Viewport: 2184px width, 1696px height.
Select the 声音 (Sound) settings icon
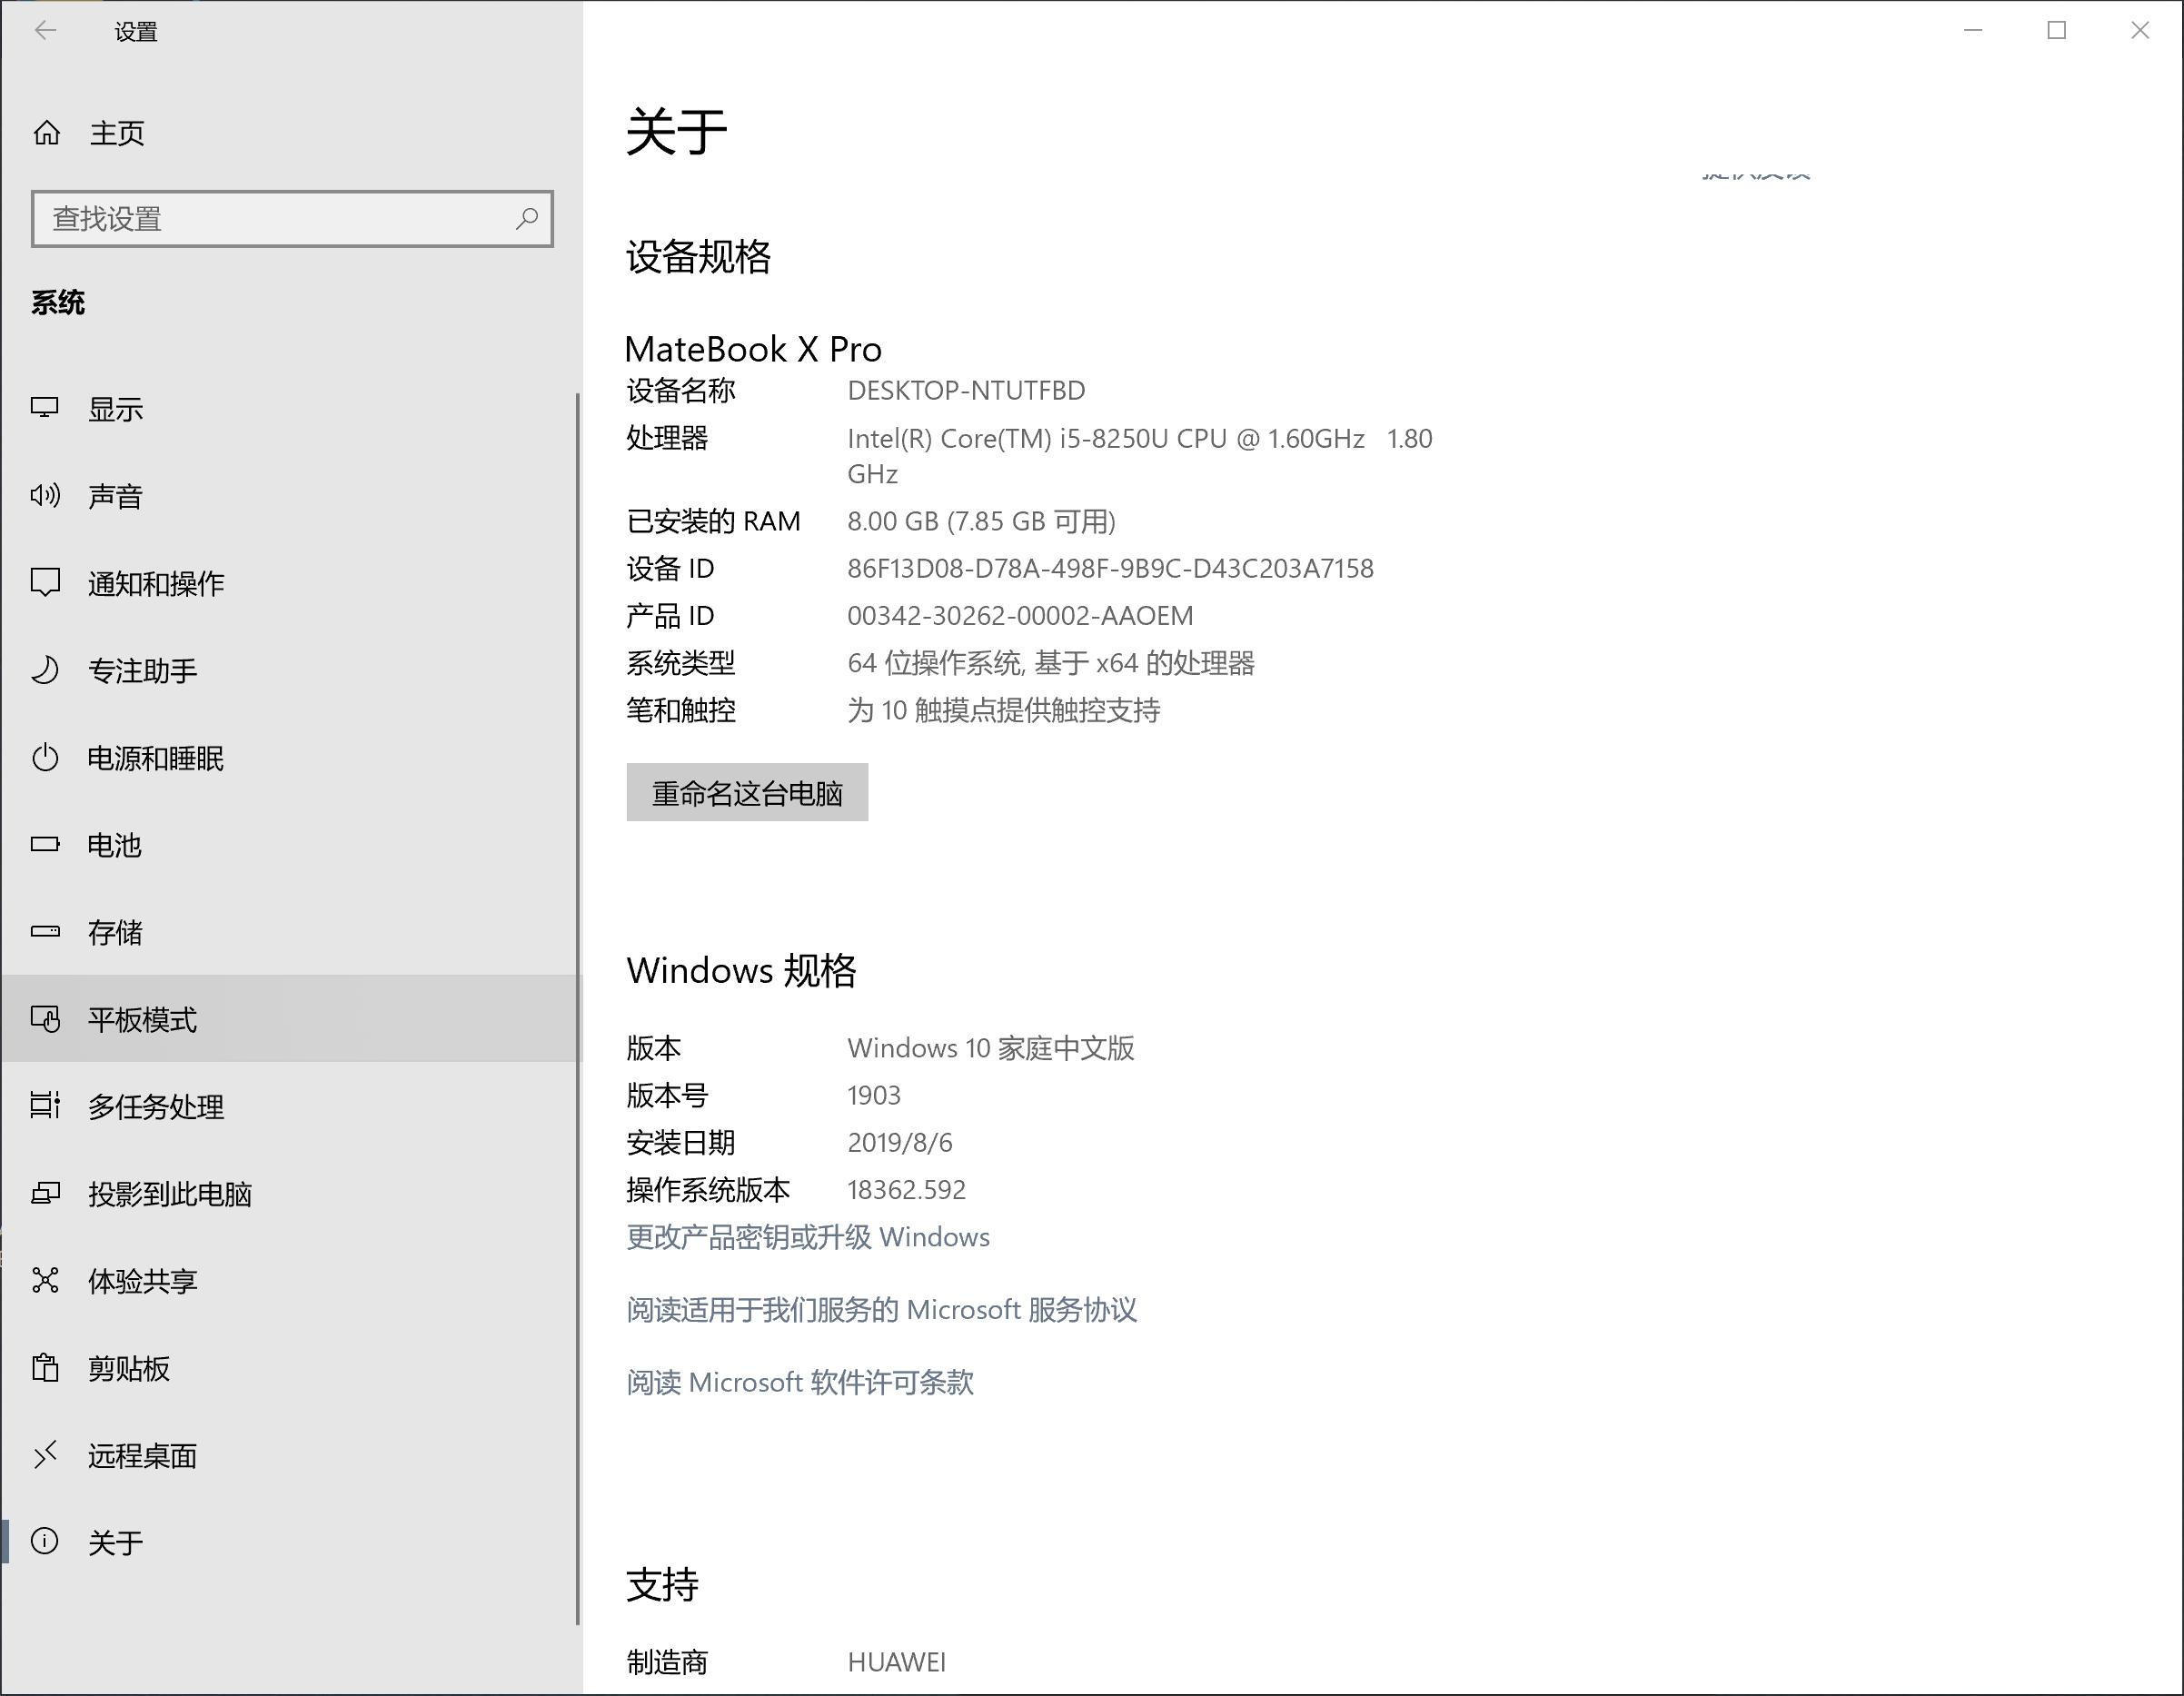[x=45, y=495]
